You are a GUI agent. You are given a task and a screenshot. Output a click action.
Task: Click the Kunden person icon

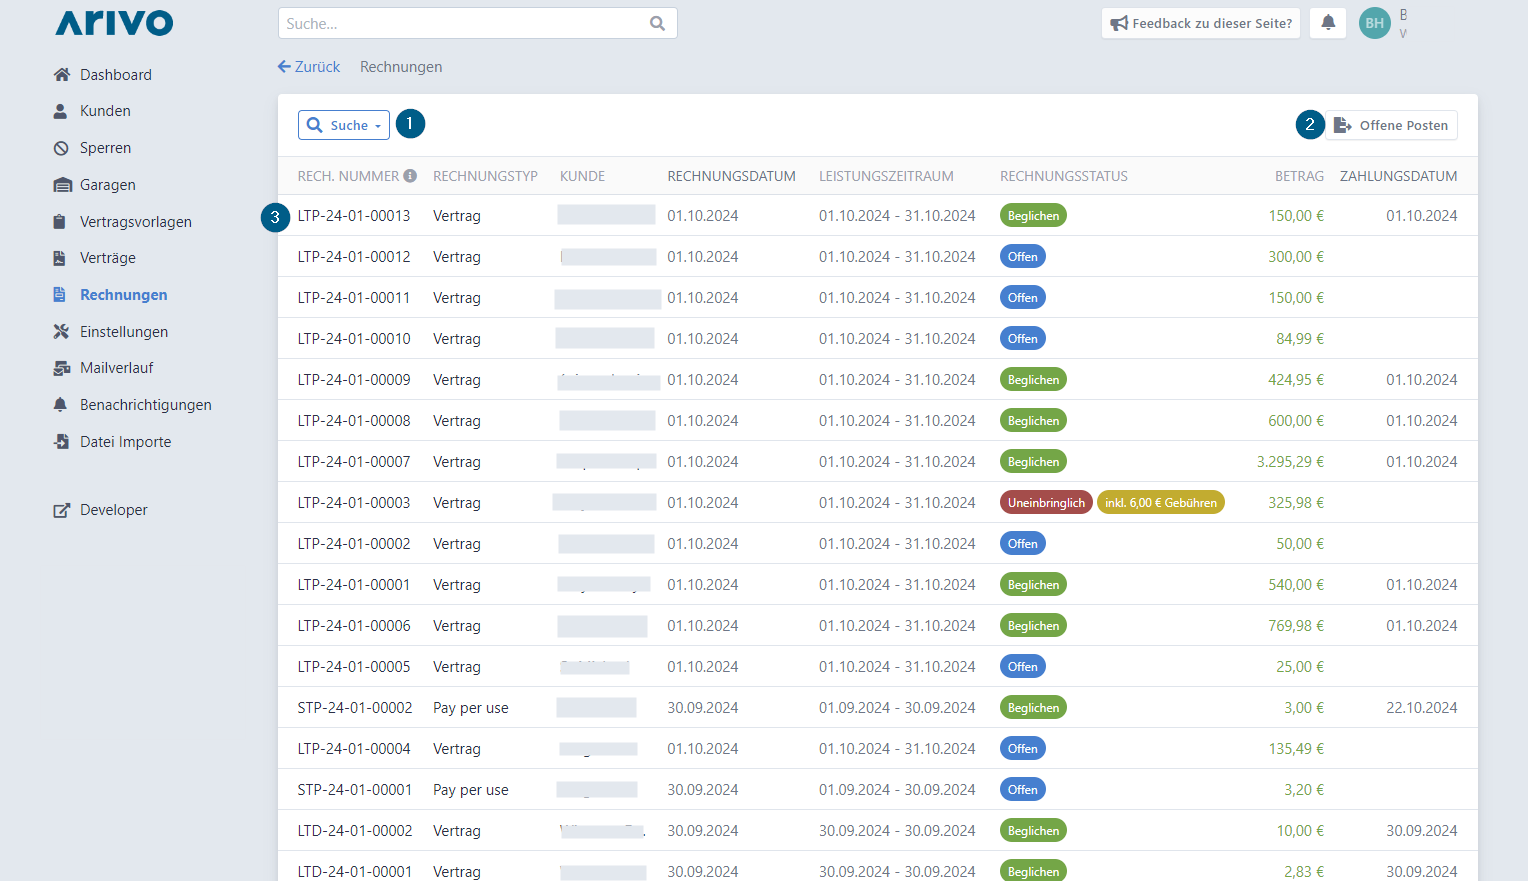click(x=61, y=111)
